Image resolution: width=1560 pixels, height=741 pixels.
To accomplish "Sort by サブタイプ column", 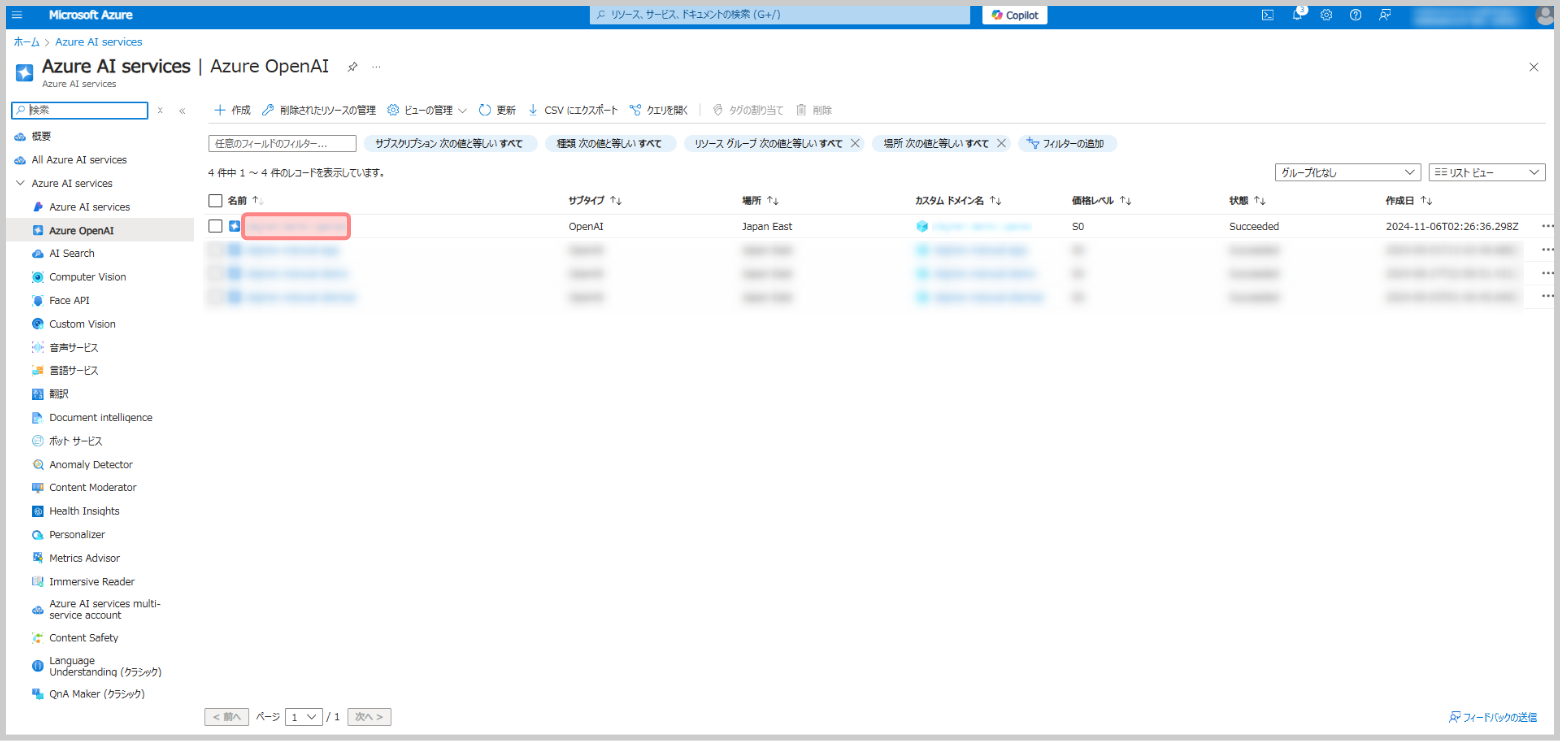I will tap(595, 201).
